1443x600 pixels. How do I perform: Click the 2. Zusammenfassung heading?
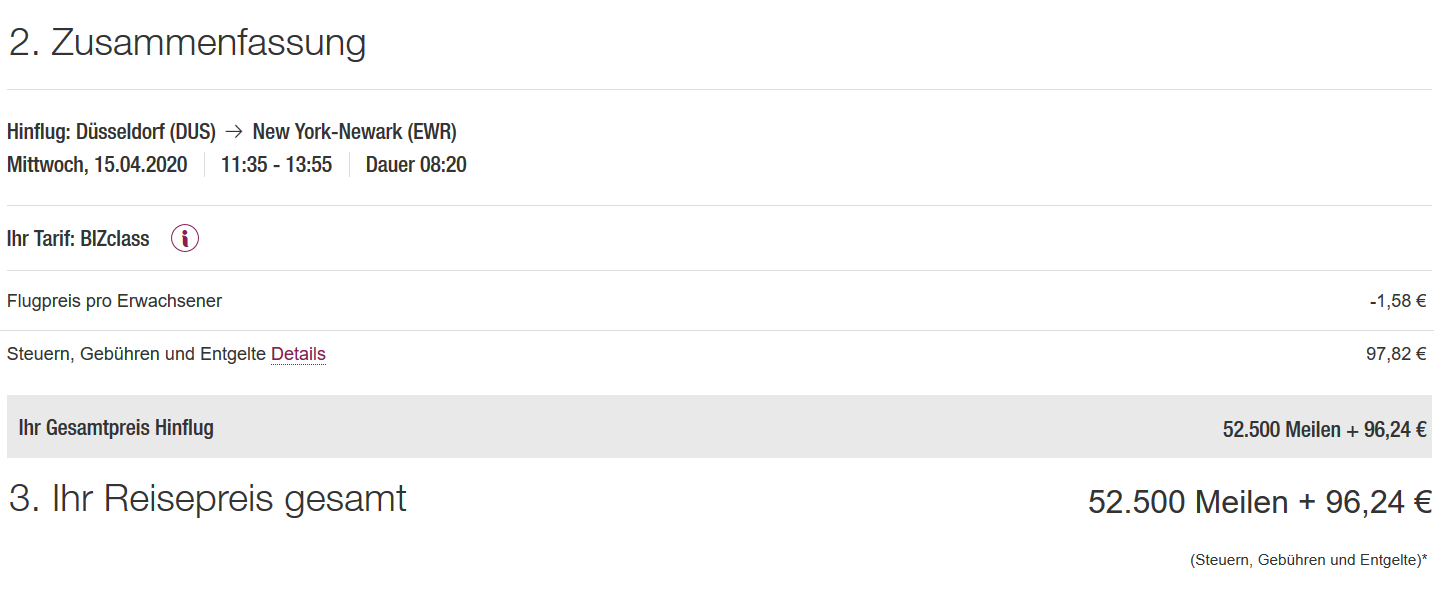[187, 43]
